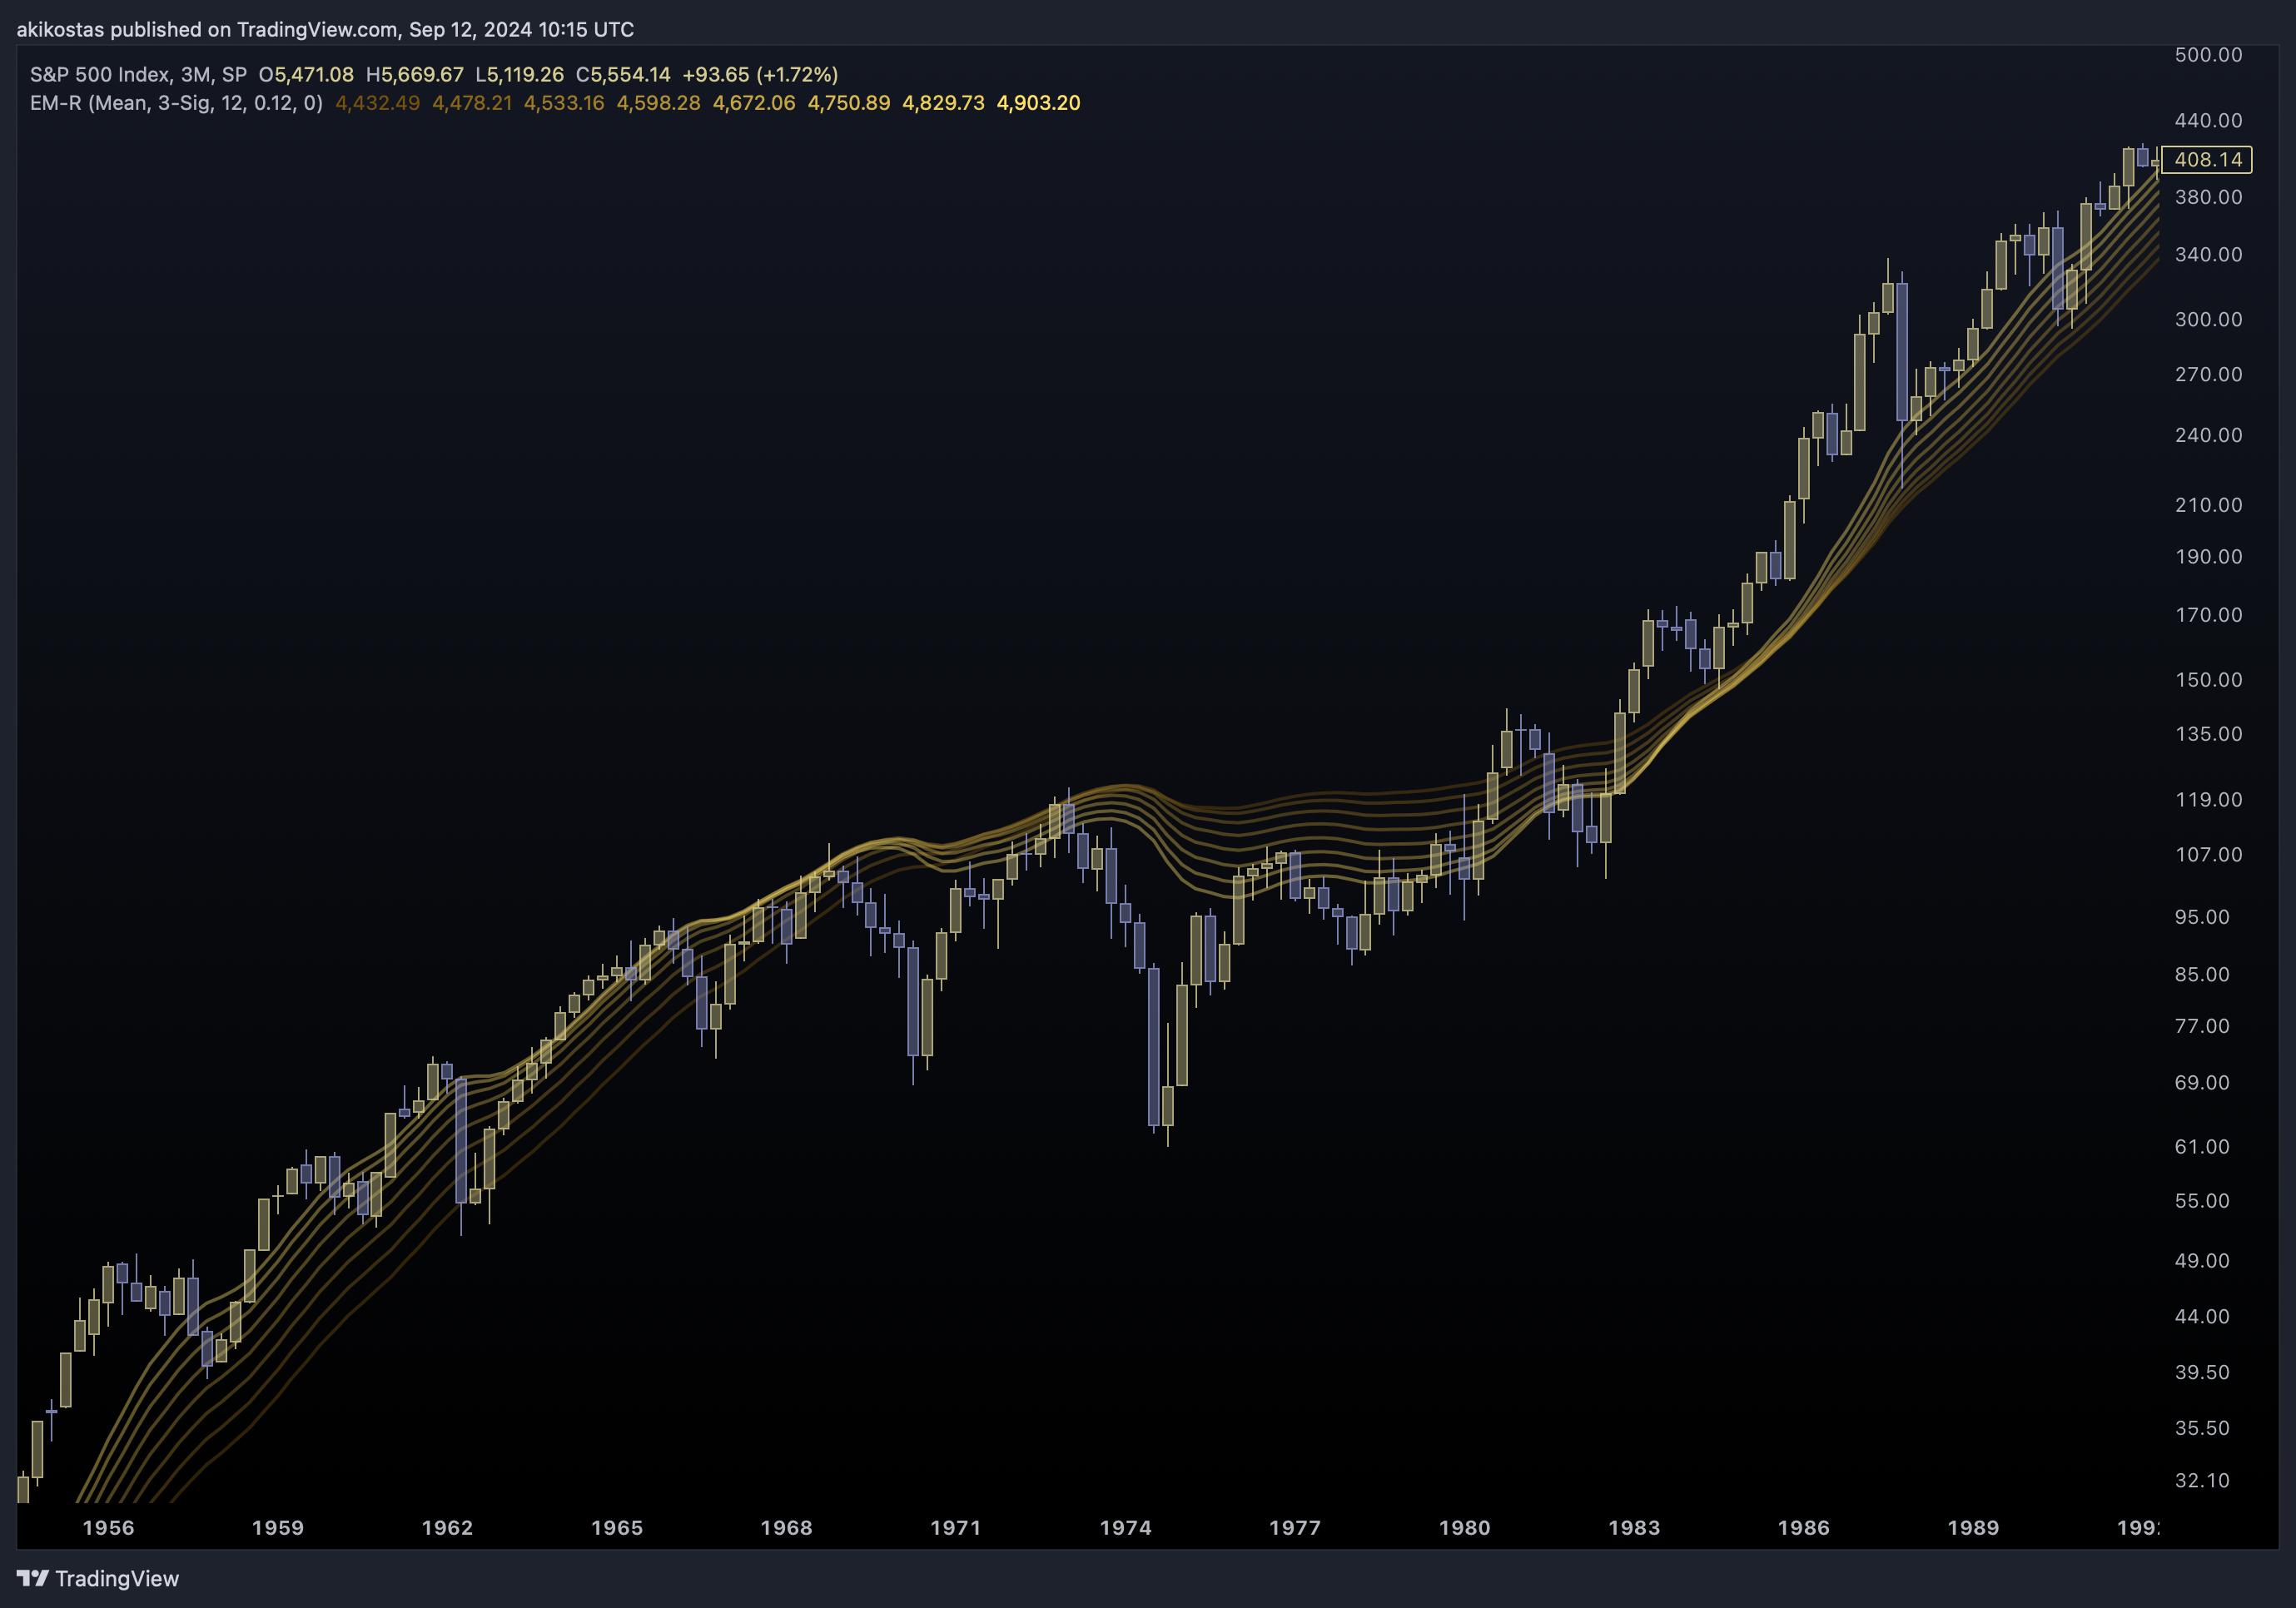Click the 35.50 price axis label
2296x1608 pixels.
click(2202, 1429)
